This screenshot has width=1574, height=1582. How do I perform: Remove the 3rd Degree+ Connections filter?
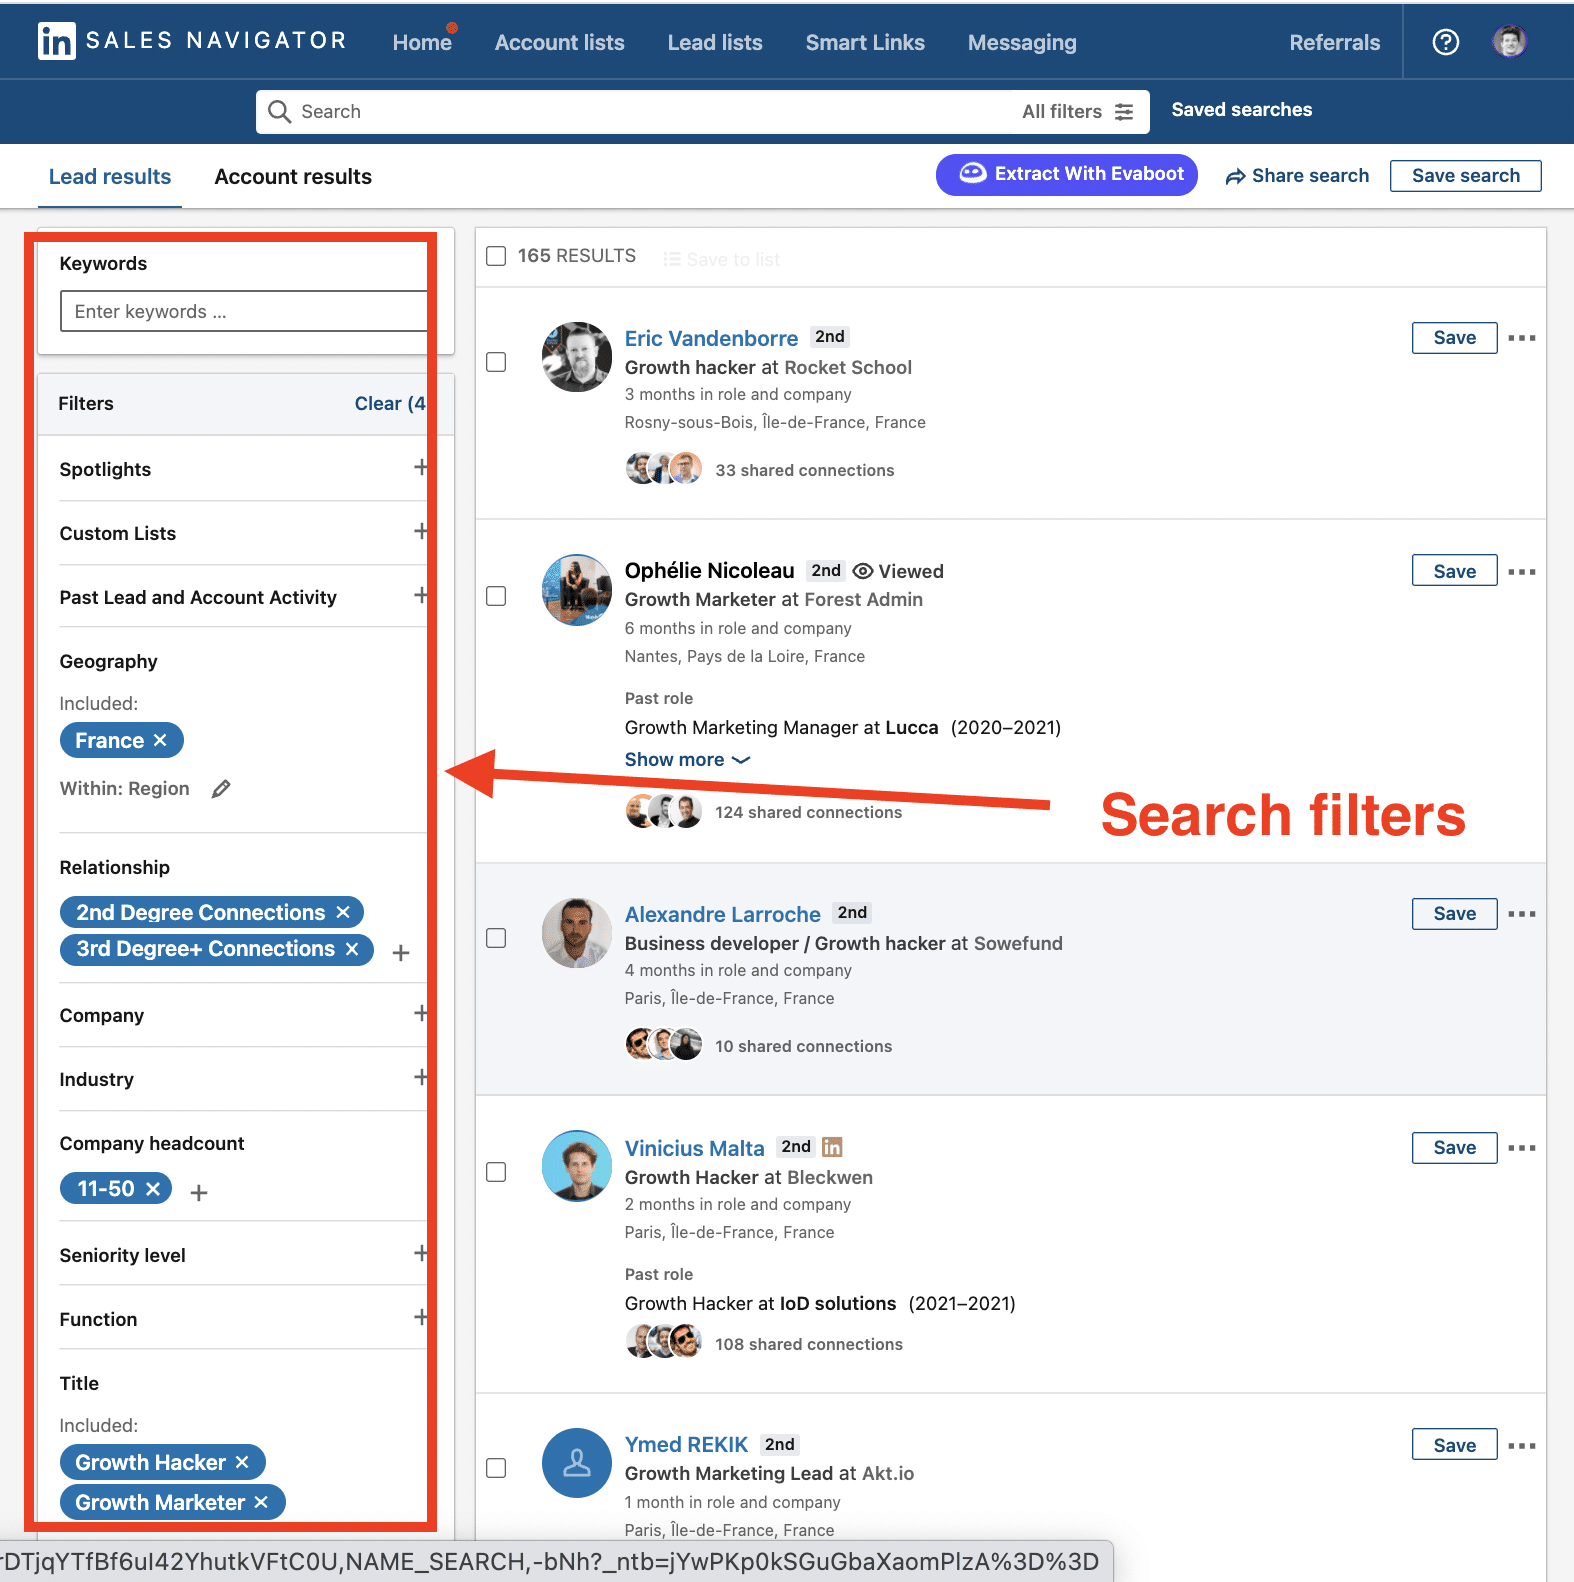(x=352, y=949)
